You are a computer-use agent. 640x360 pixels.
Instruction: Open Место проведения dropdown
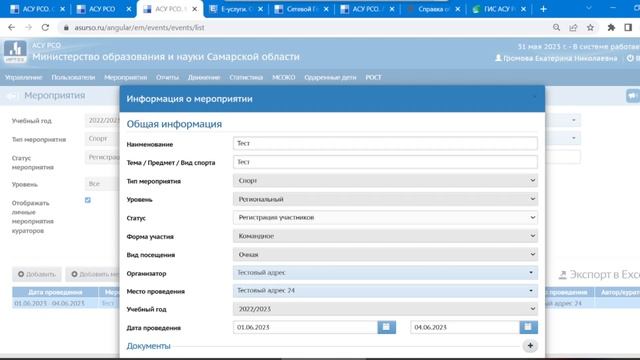pos(385,291)
